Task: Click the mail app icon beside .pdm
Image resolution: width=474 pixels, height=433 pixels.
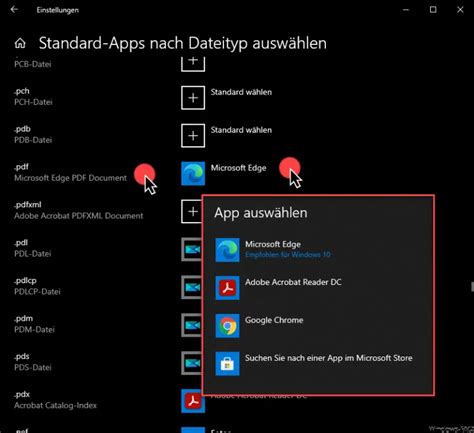Action: click(x=192, y=325)
